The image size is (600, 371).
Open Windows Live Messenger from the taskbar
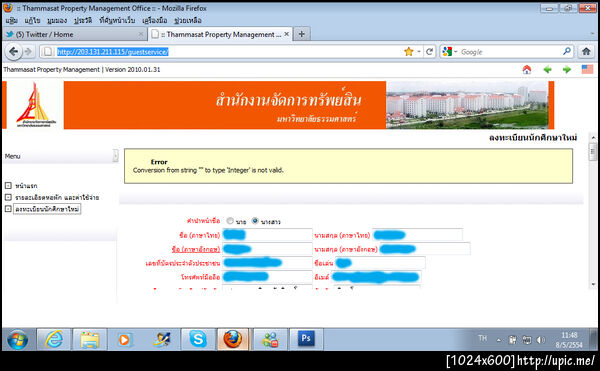tap(270, 339)
